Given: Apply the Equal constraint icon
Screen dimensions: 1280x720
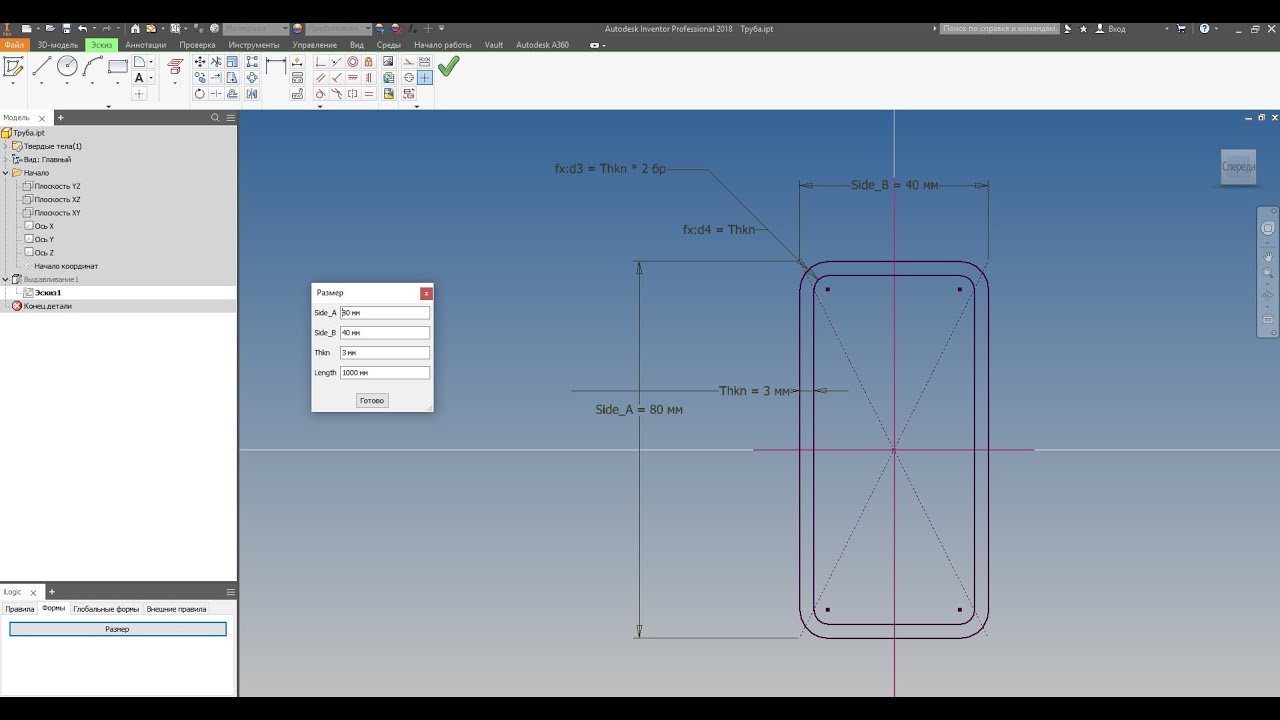Looking at the screenshot, I should 369,94.
